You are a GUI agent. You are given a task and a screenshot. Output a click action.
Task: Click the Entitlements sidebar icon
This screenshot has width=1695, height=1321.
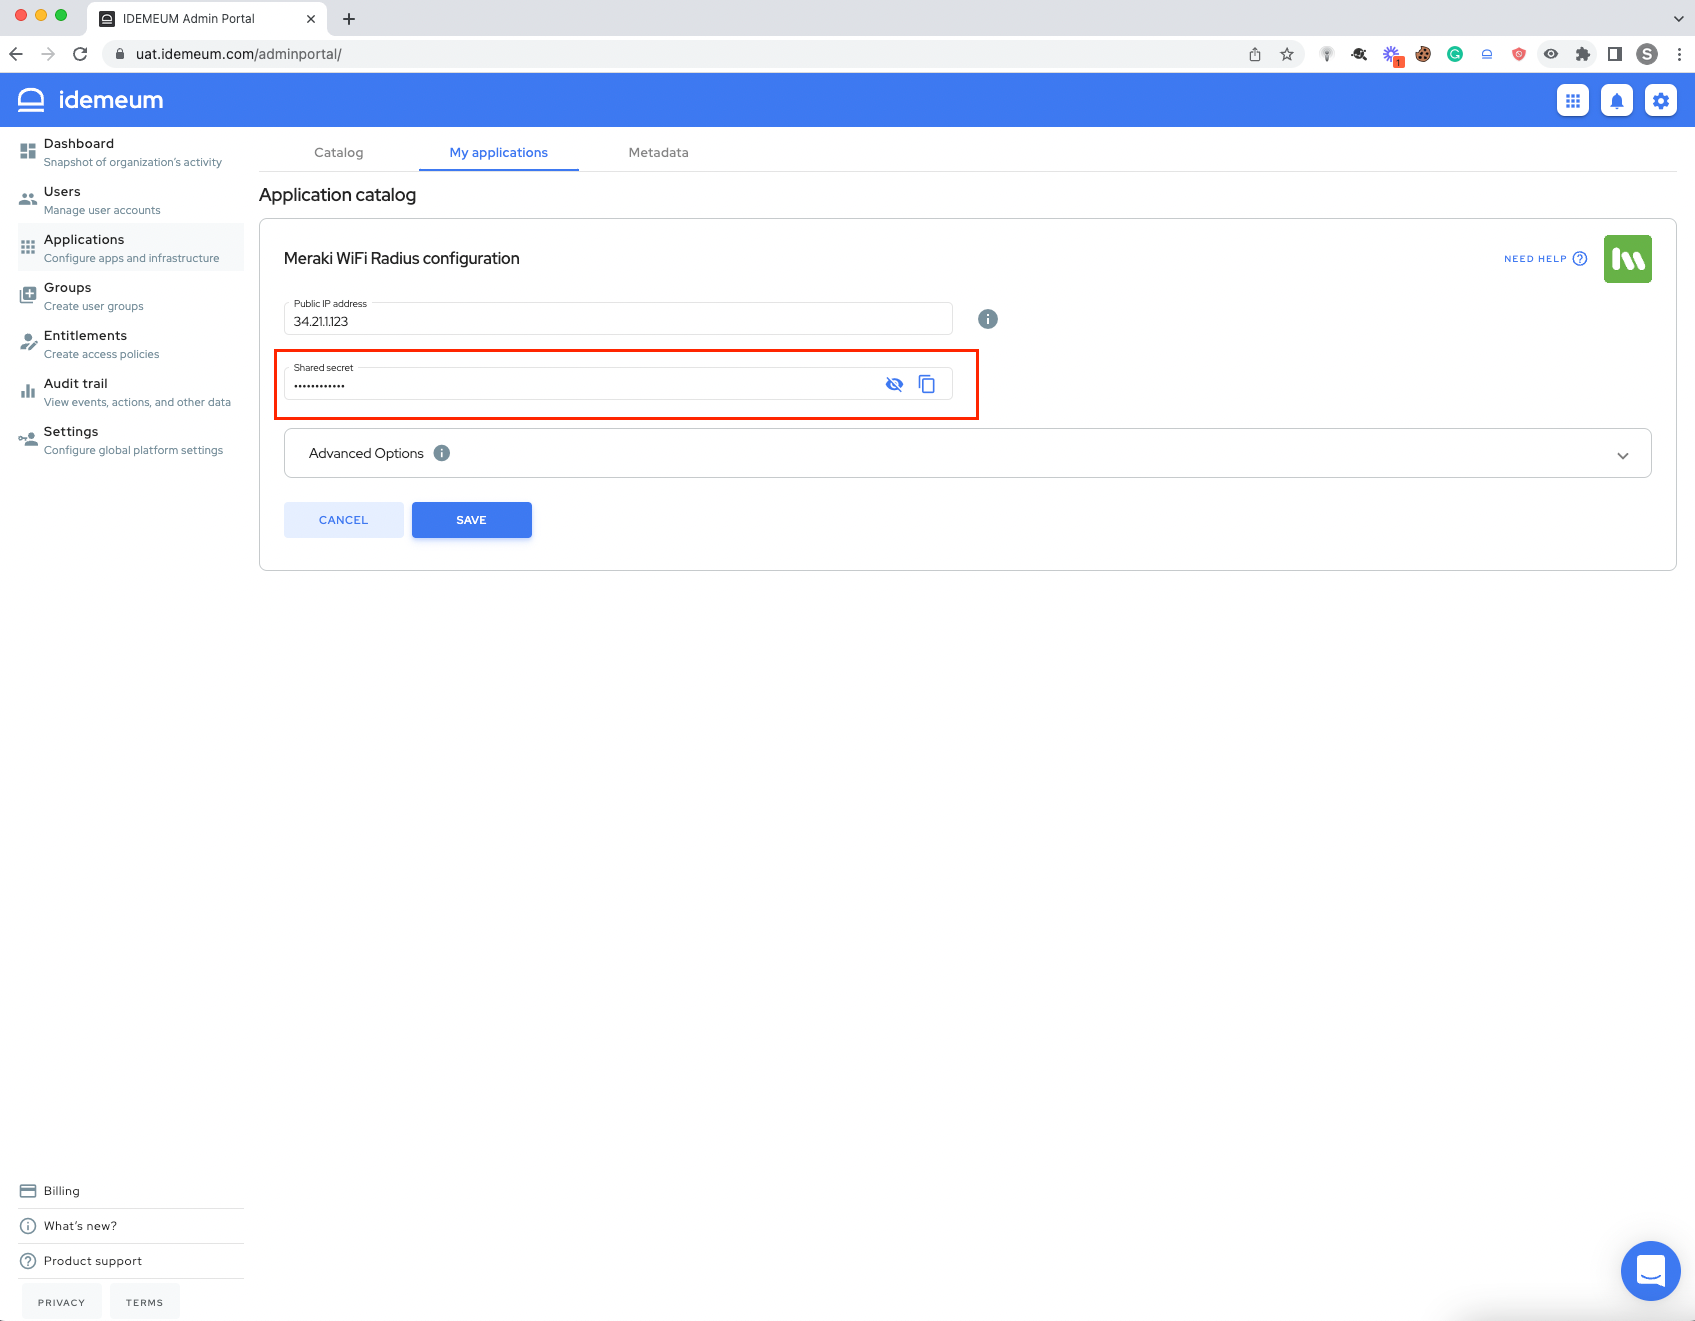pyautogui.click(x=28, y=343)
